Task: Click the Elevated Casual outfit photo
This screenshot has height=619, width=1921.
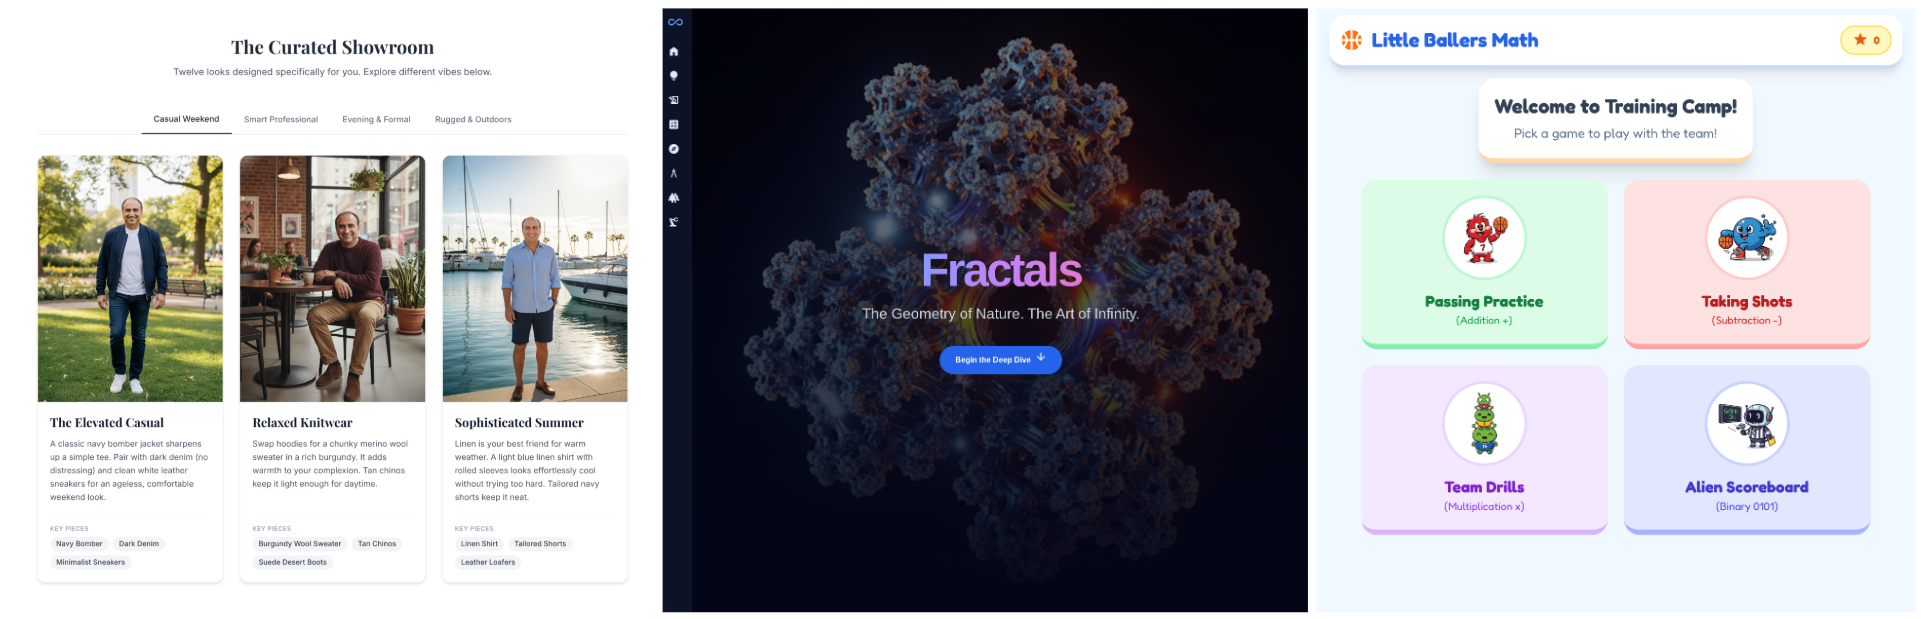Action: (130, 278)
